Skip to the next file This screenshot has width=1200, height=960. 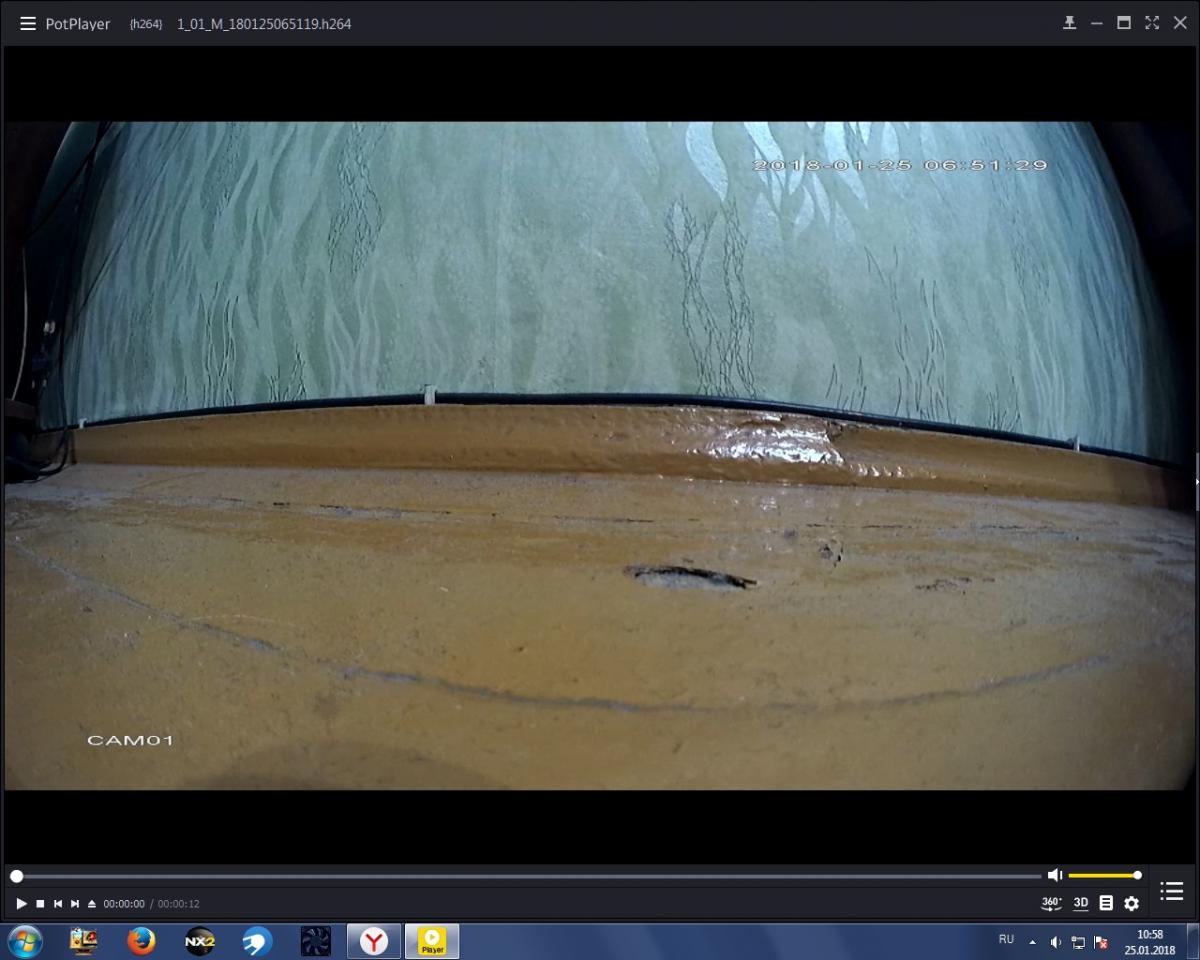pyautogui.click(x=74, y=903)
